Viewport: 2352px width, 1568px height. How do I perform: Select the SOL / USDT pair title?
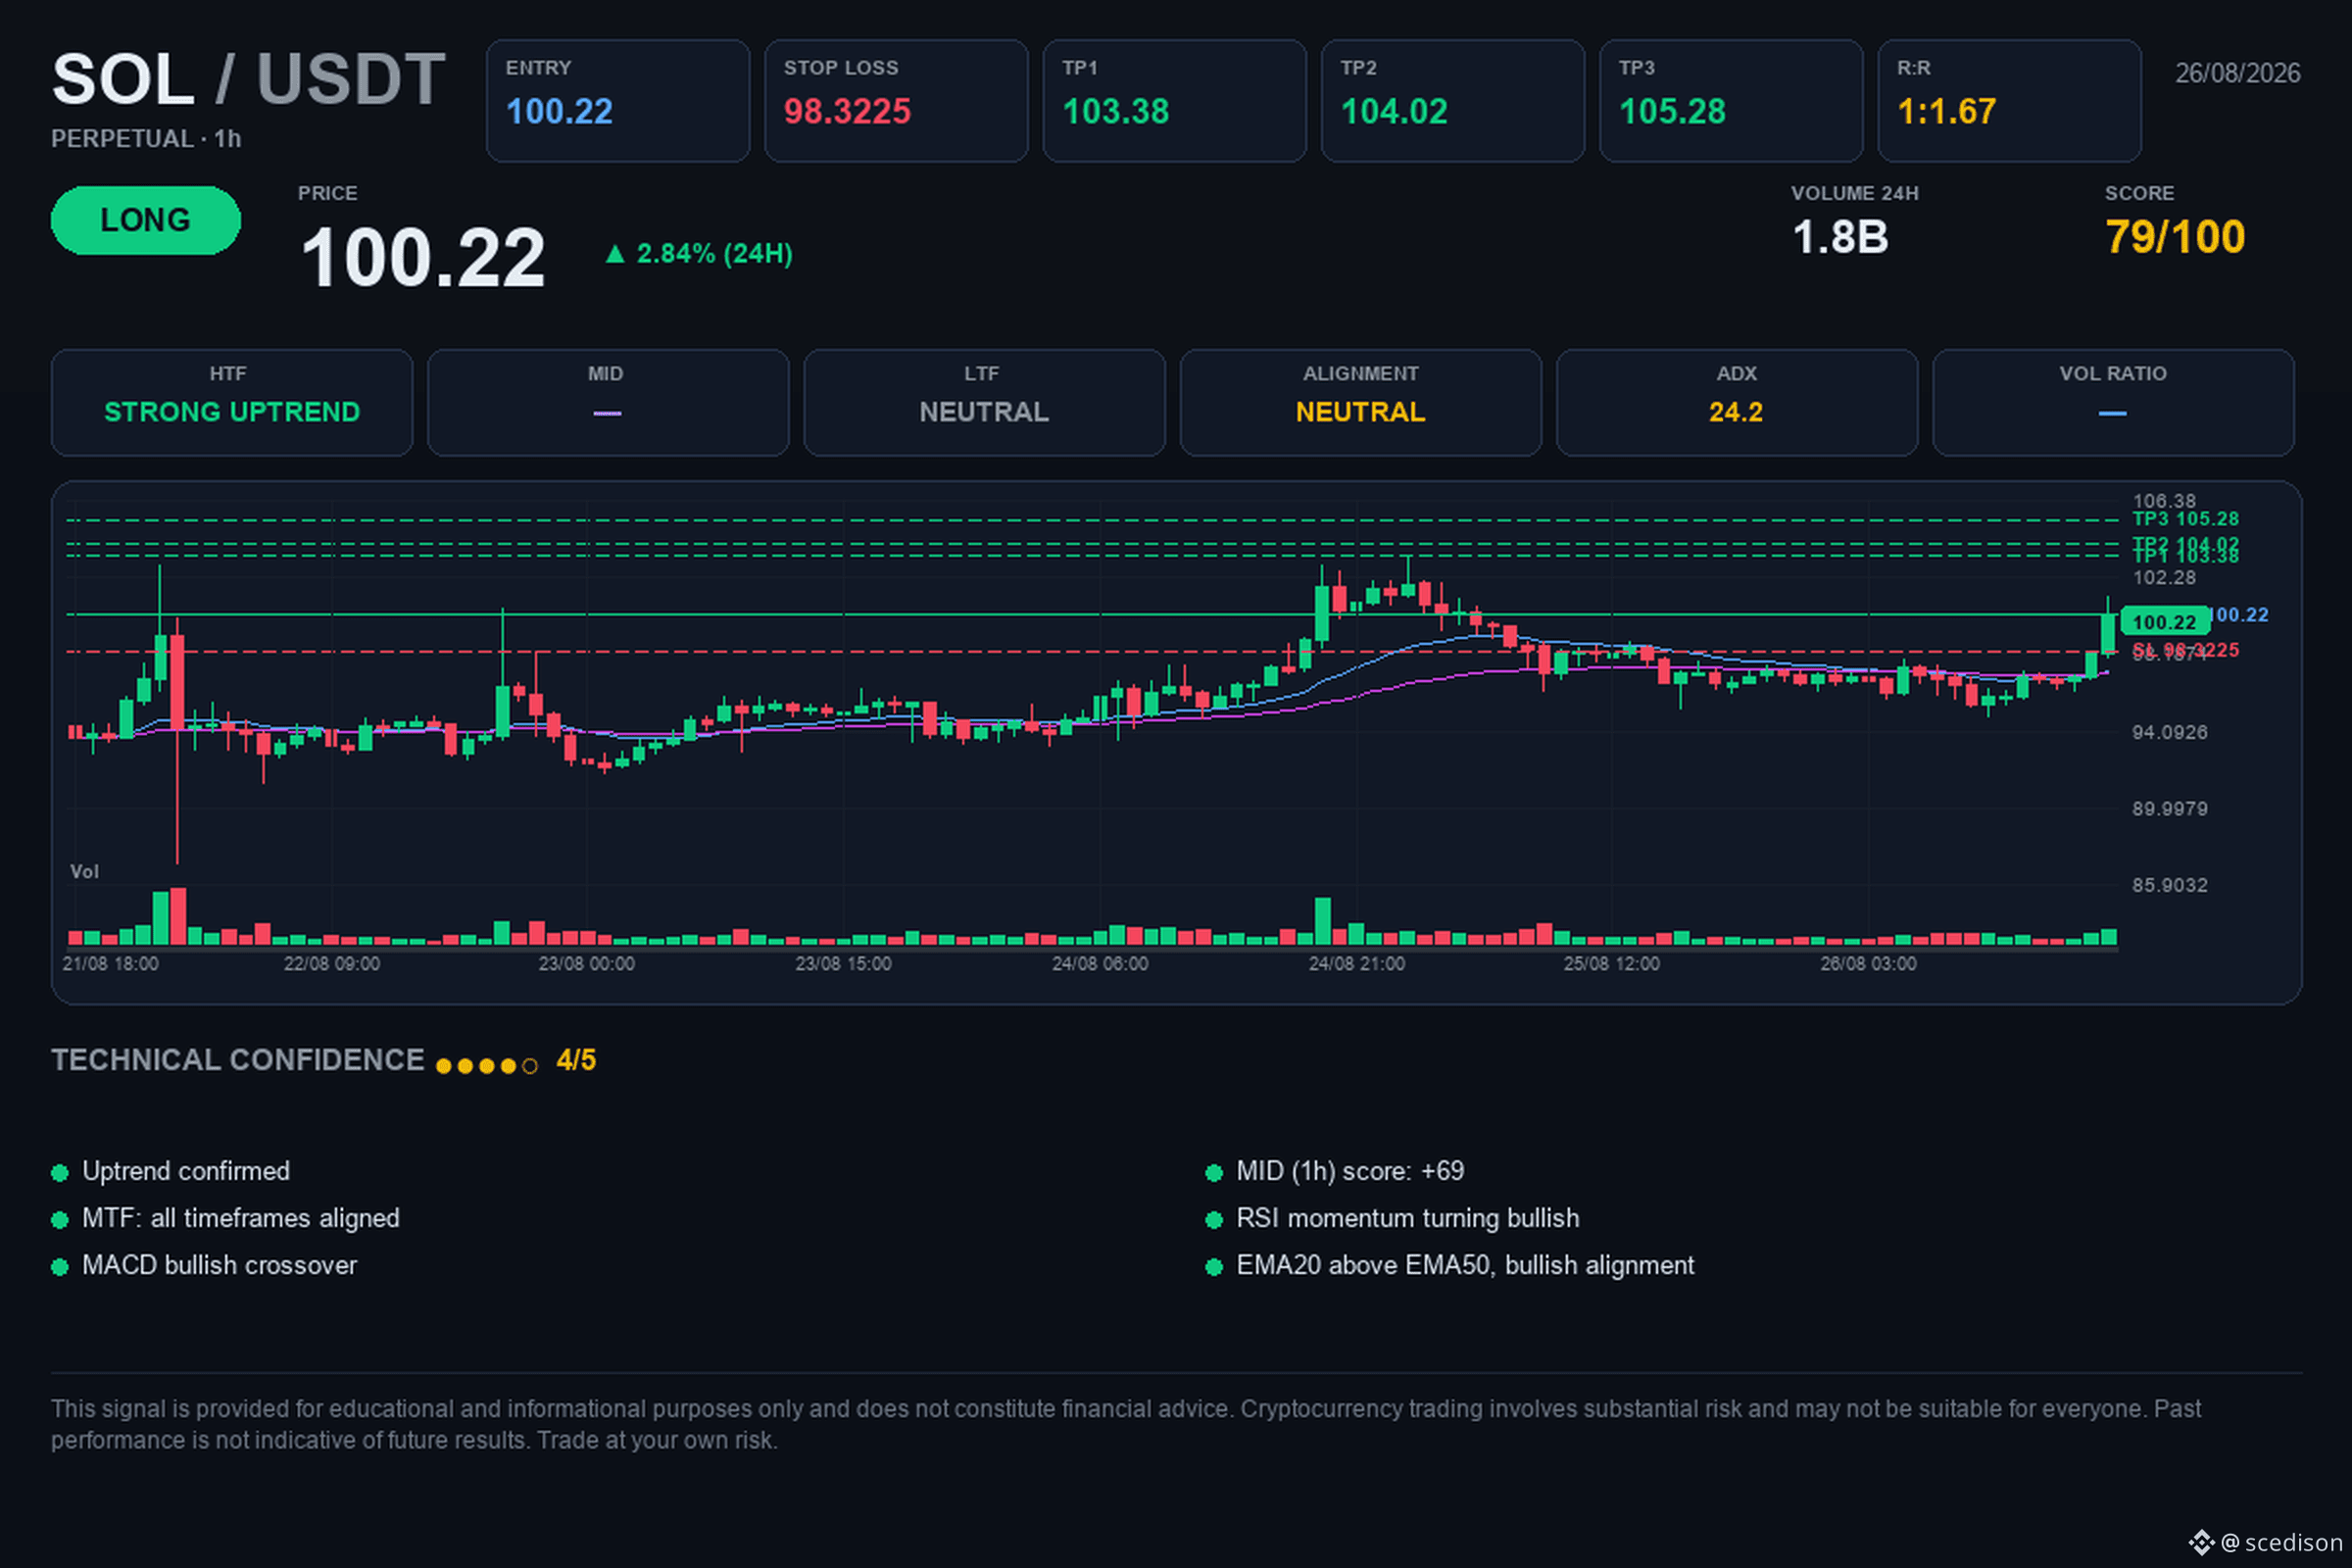(248, 79)
